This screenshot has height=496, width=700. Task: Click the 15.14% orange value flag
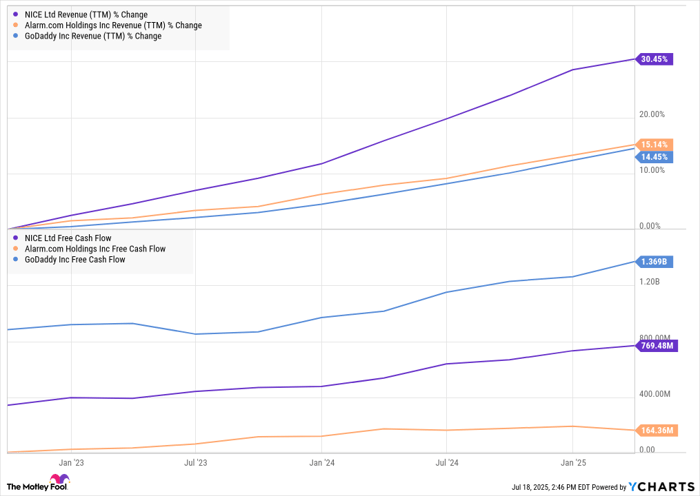[x=654, y=145]
